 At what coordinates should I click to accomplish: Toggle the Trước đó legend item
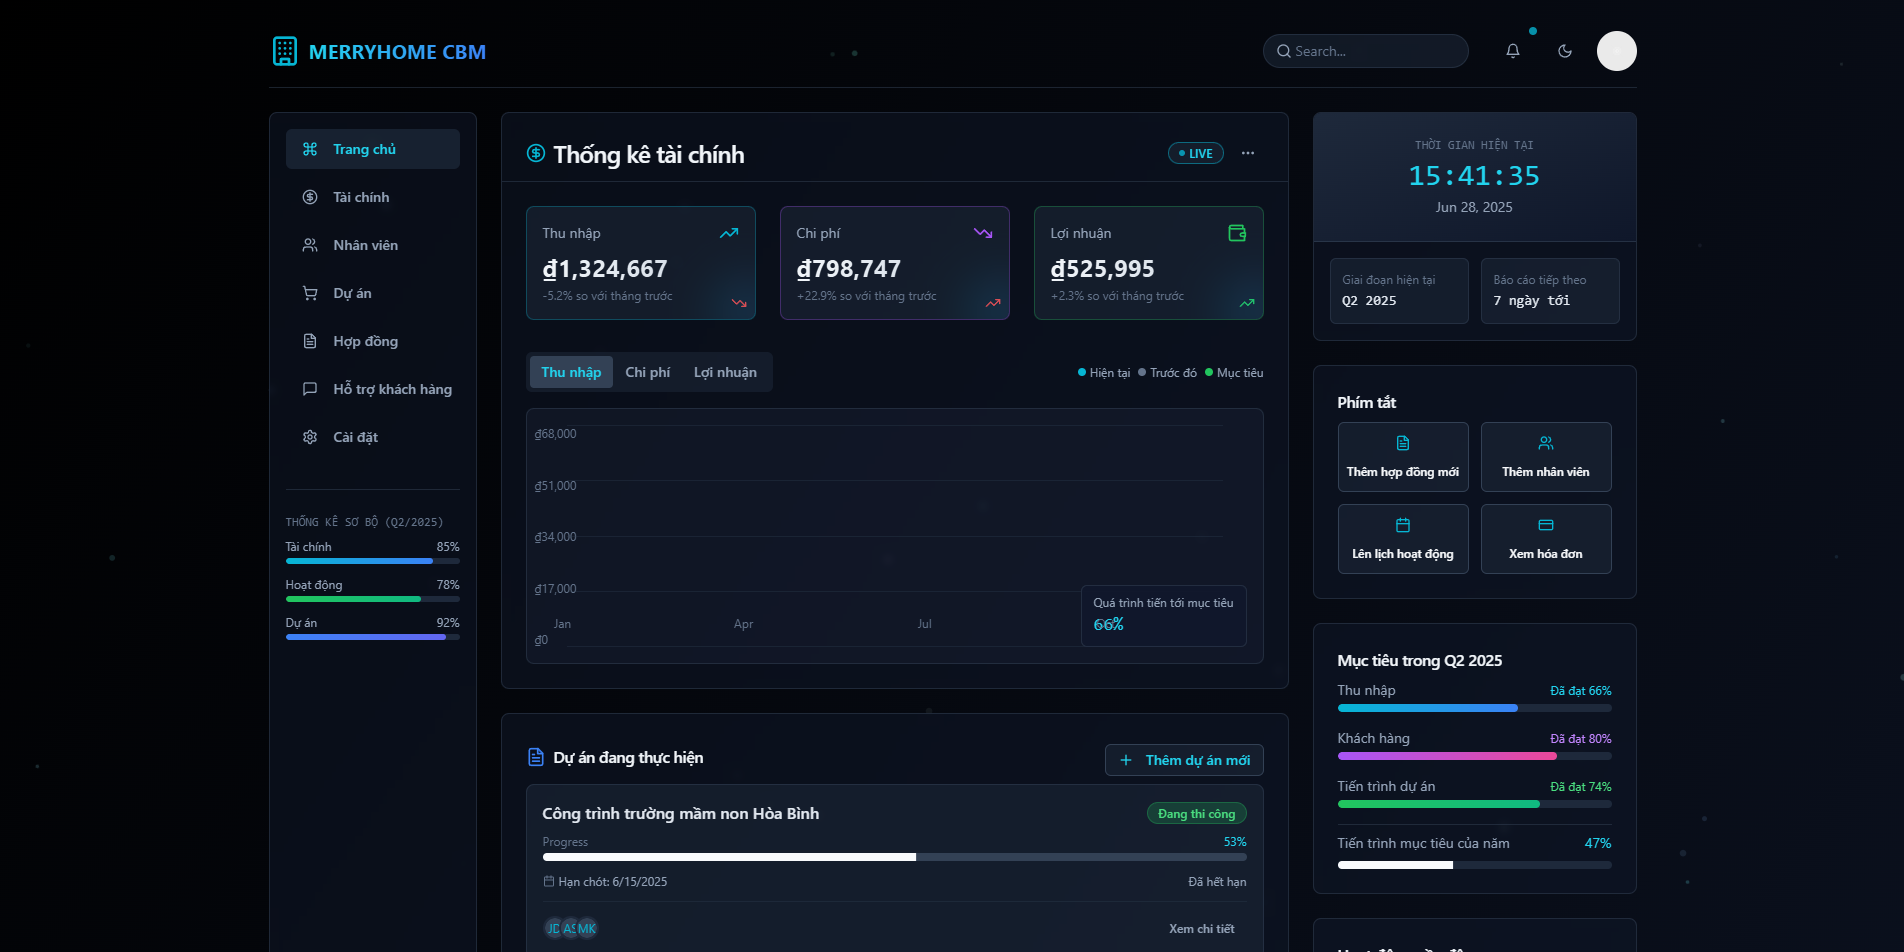1167,373
